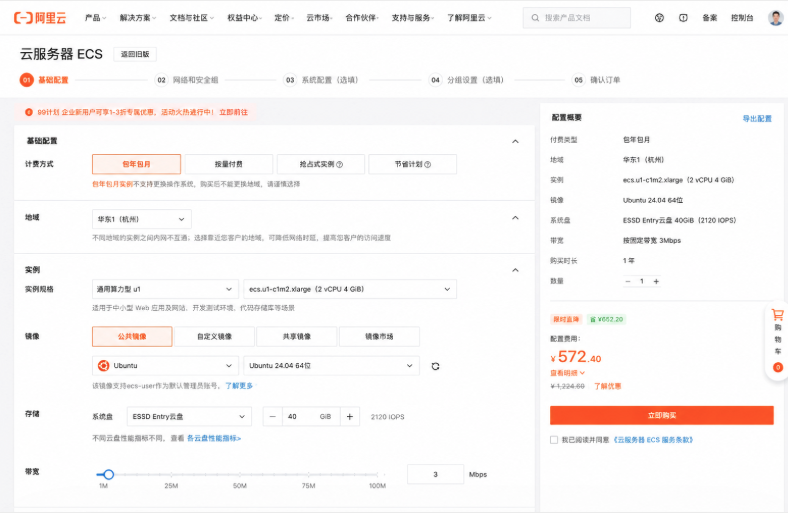Open the 权益中心 menu
Image resolution: width=788 pixels, height=513 pixels.
[x=244, y=18]
